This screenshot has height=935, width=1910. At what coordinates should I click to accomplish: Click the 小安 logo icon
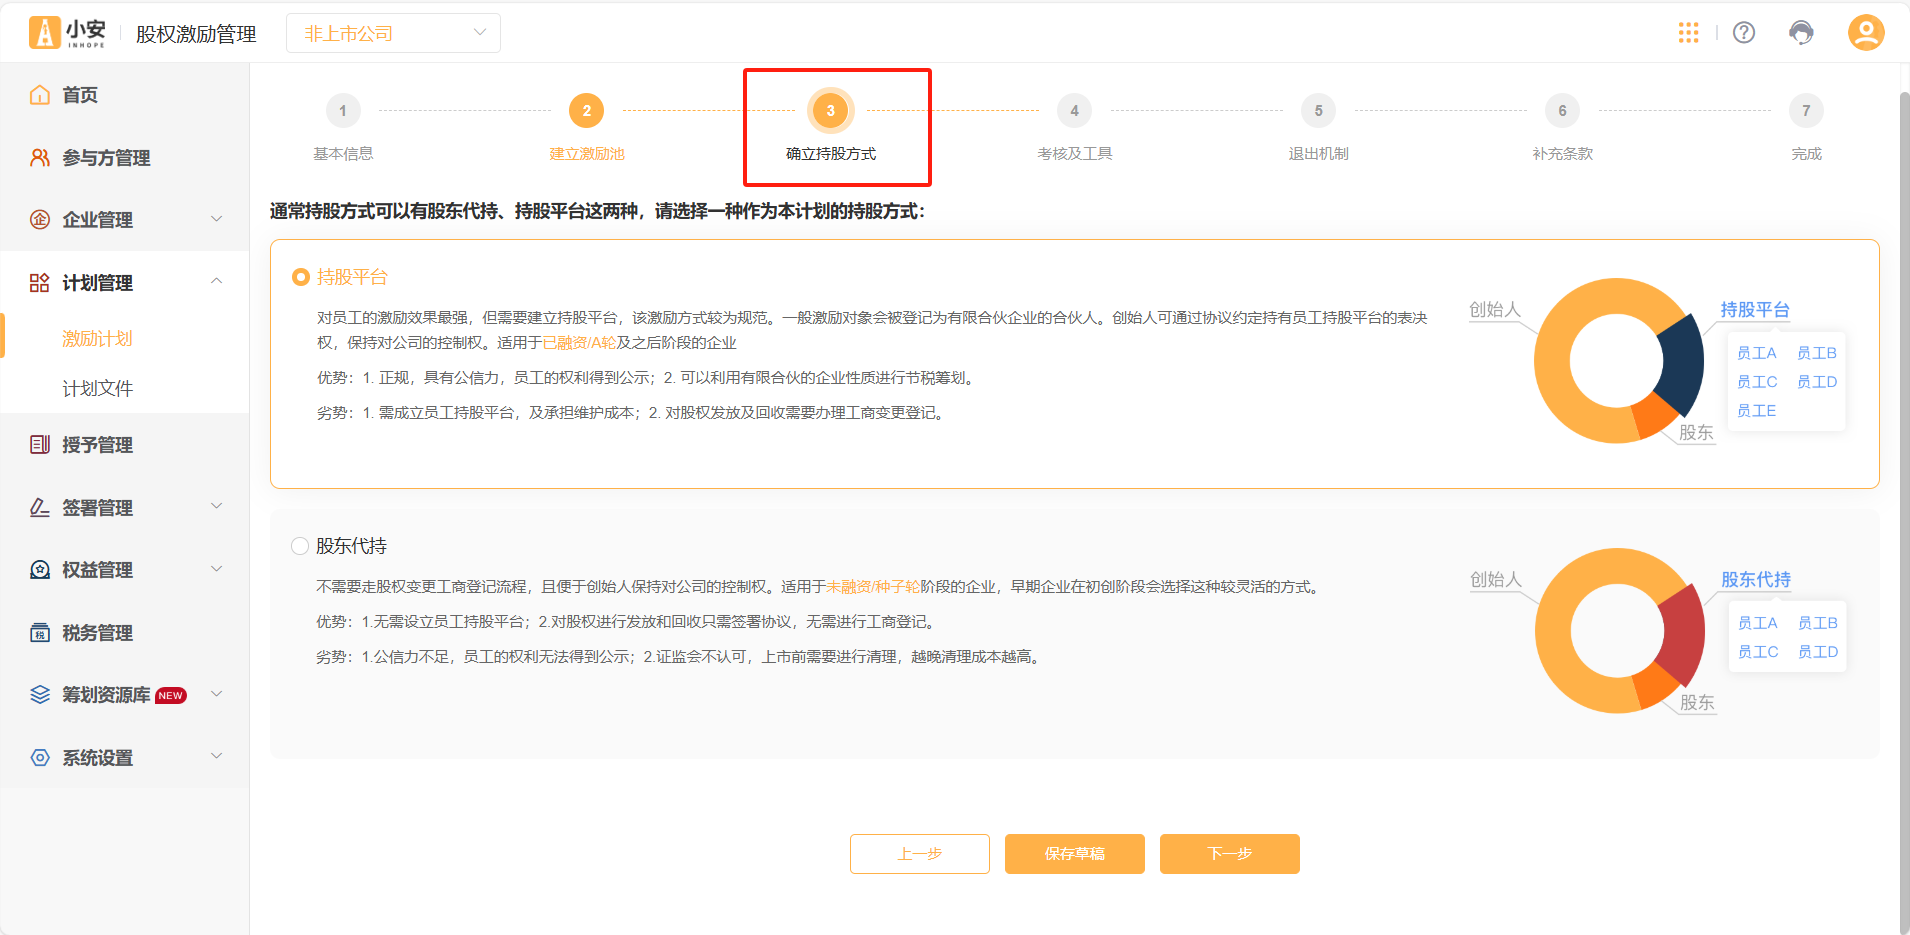(67, 33)
